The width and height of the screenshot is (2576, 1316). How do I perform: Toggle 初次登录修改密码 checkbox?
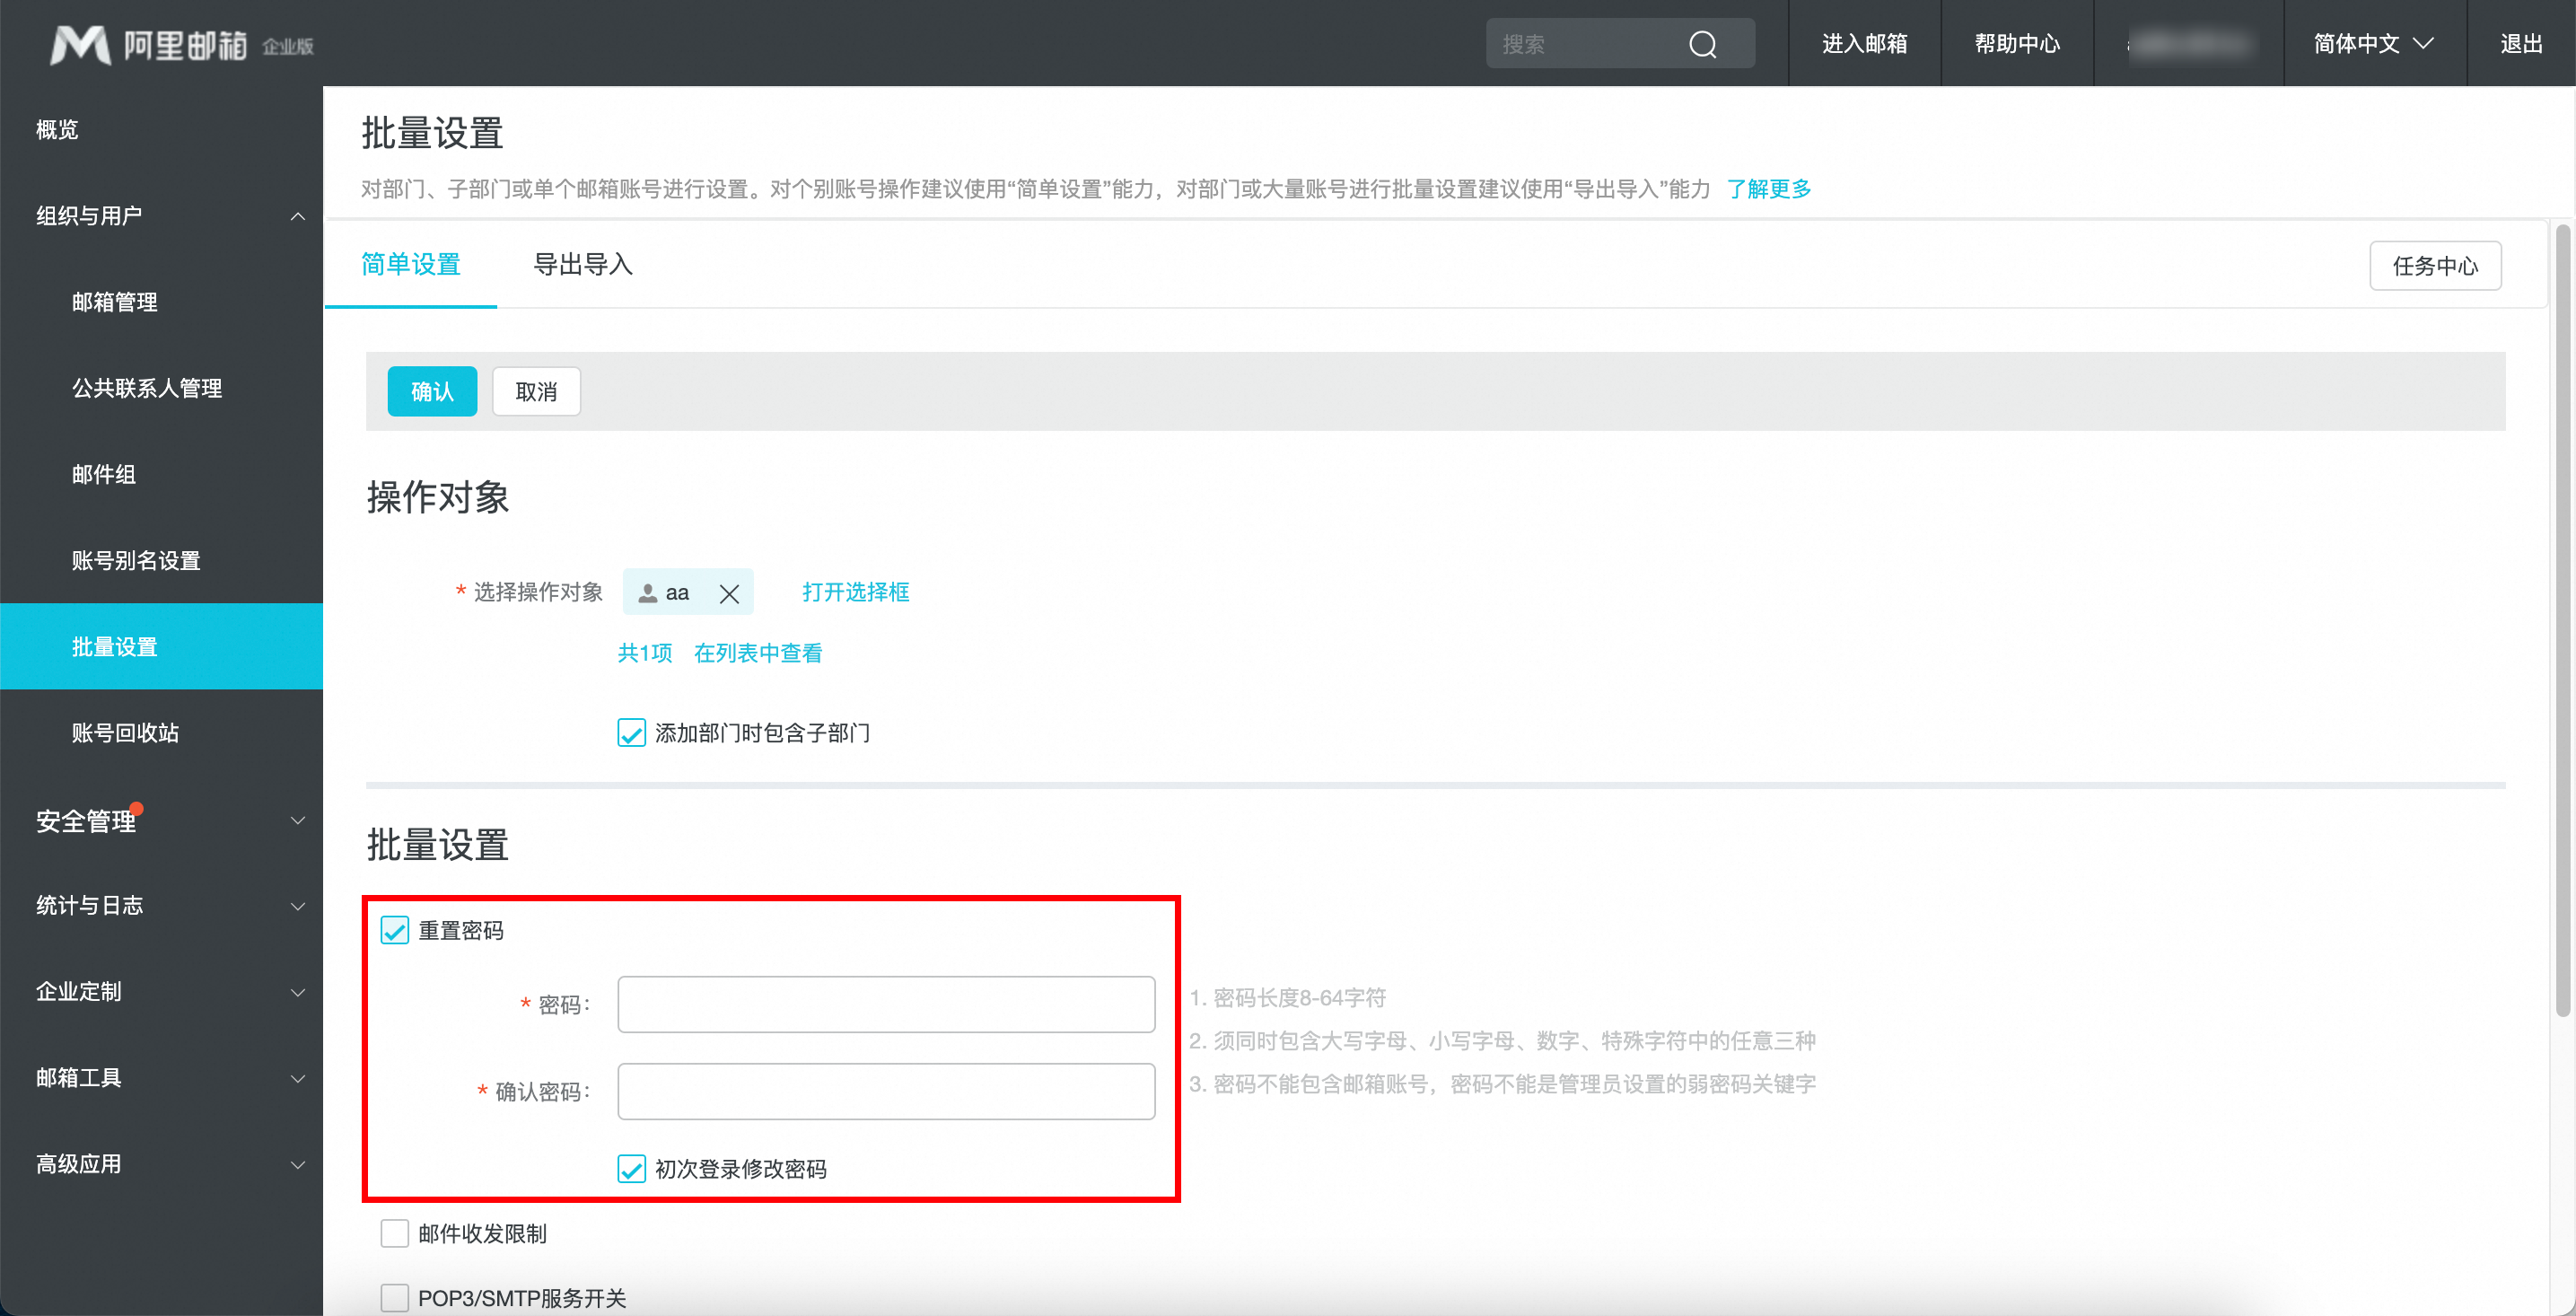[631, 1168]
